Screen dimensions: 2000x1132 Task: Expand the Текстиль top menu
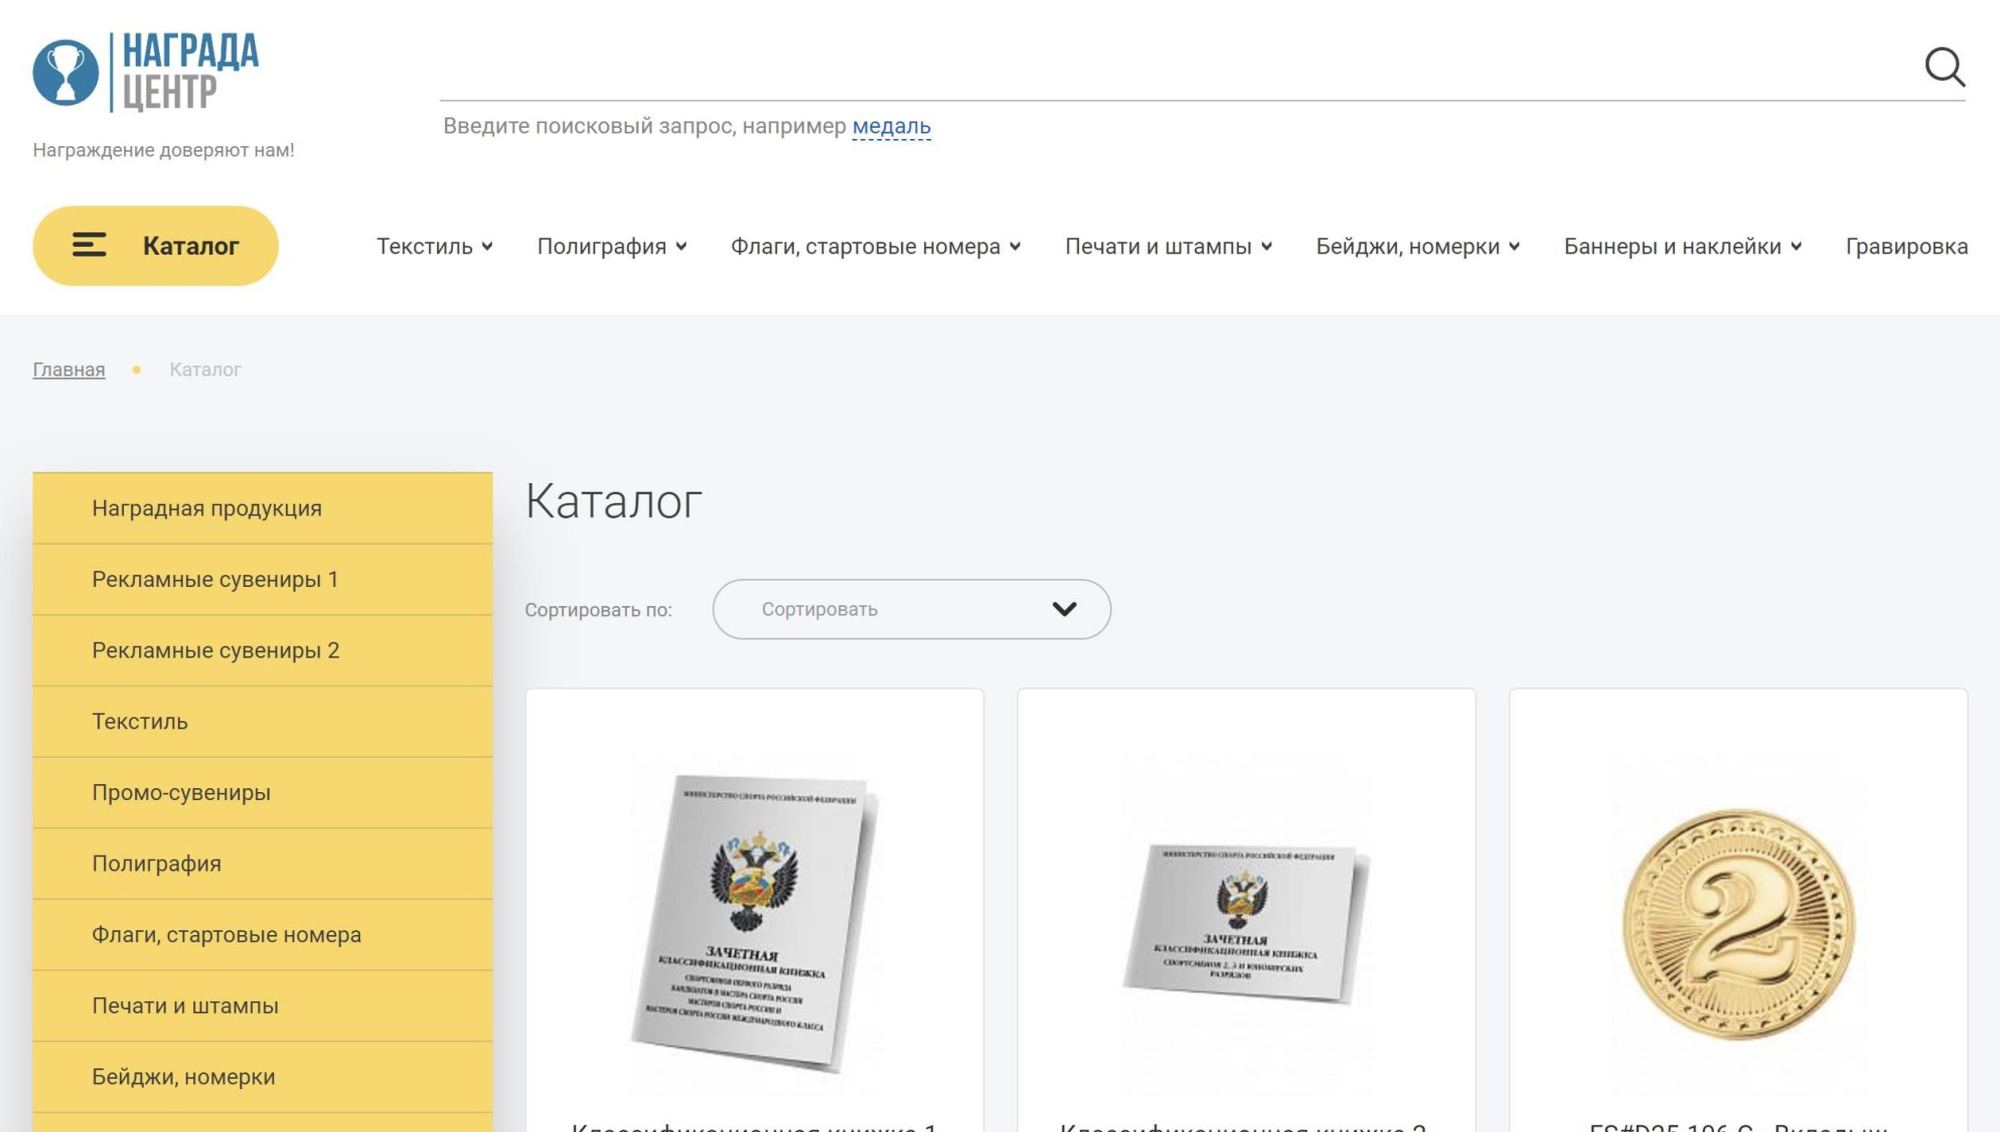click(434, 246)
